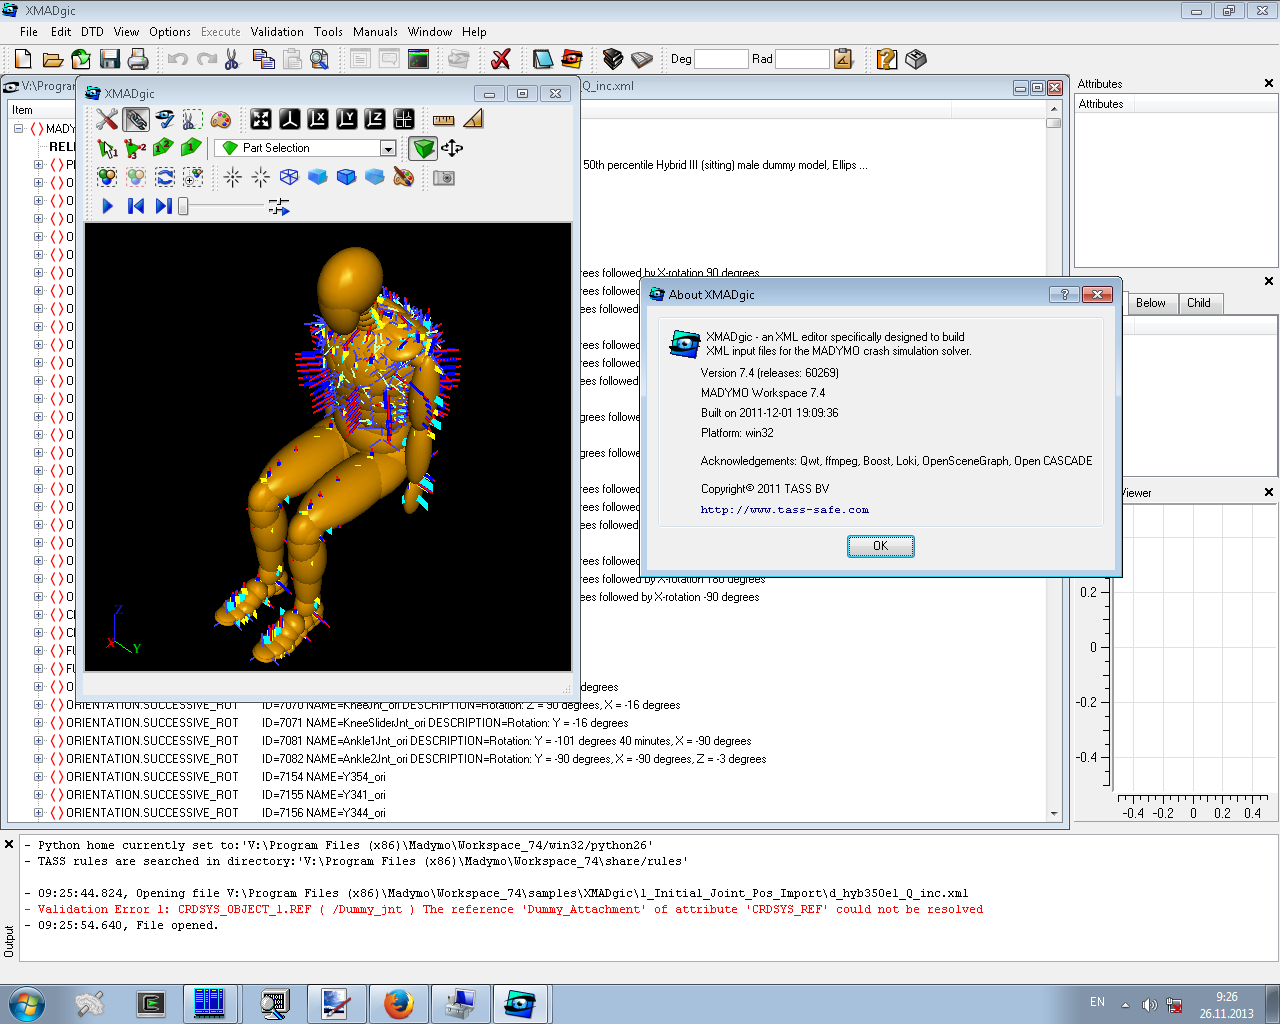Click the ruler measure icon
Viewport: 1280px width, 1024px height.
[443, 120]
